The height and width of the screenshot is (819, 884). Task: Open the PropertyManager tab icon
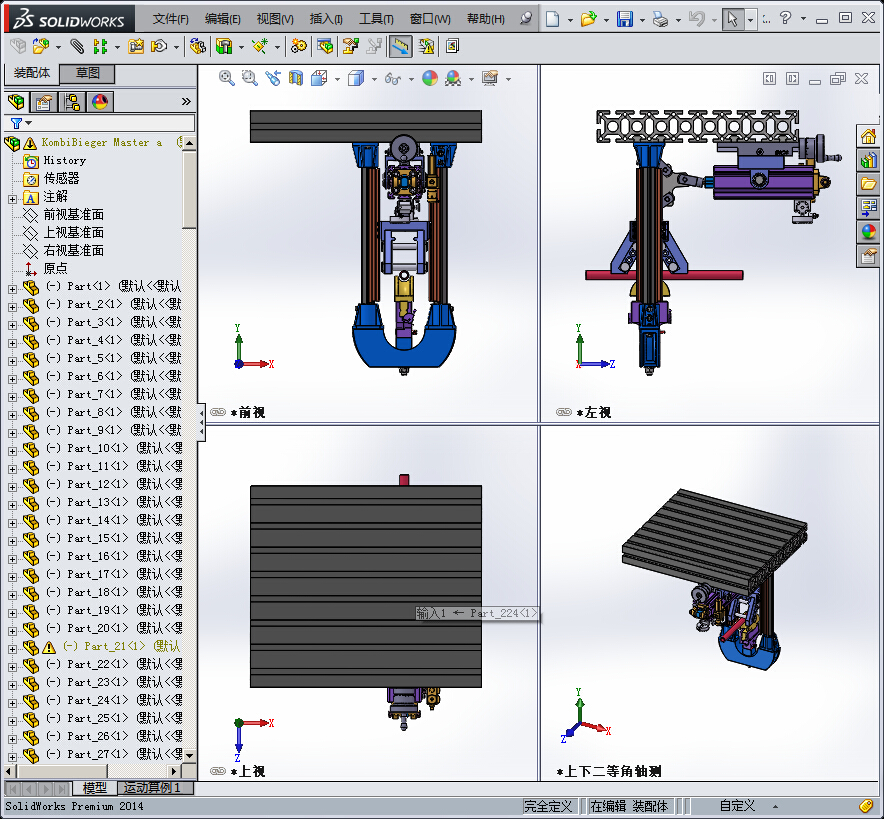pos(44,101)
